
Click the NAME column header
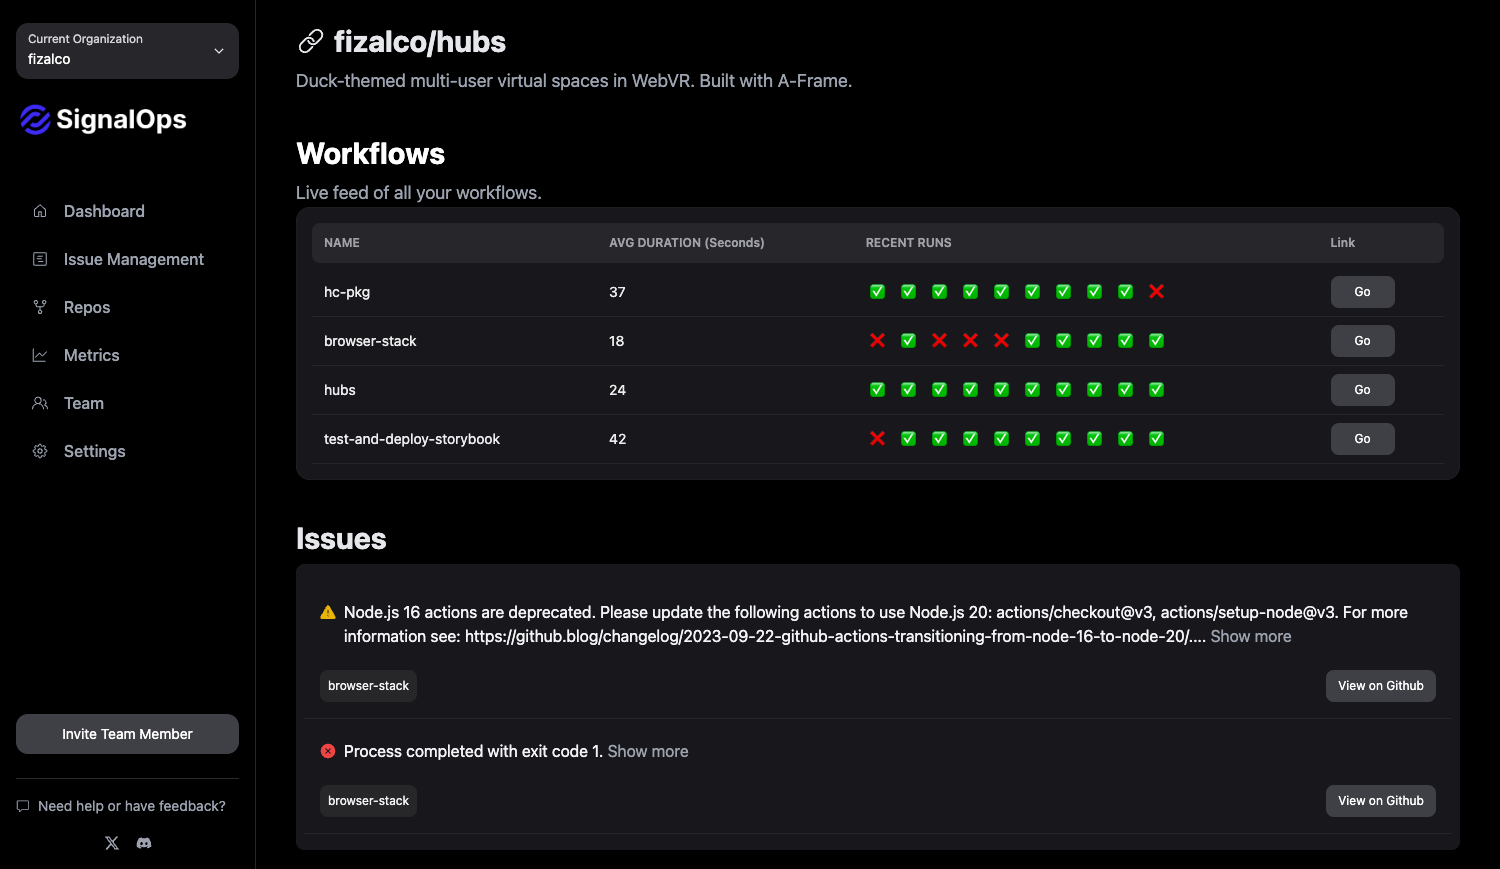click(342, 243)
